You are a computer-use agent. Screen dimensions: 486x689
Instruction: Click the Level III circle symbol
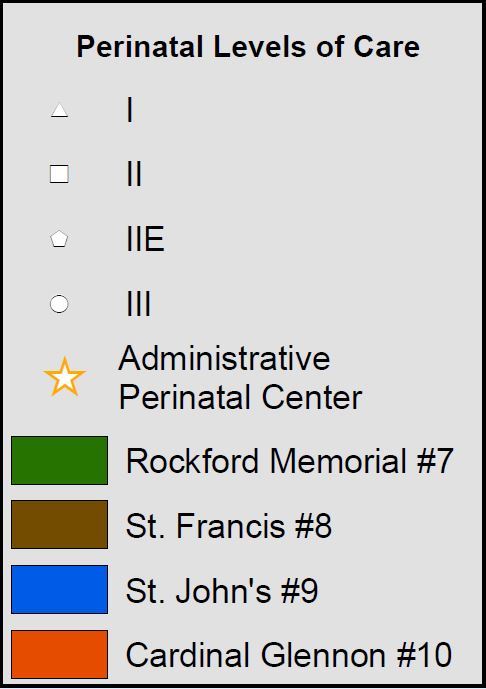59,304
